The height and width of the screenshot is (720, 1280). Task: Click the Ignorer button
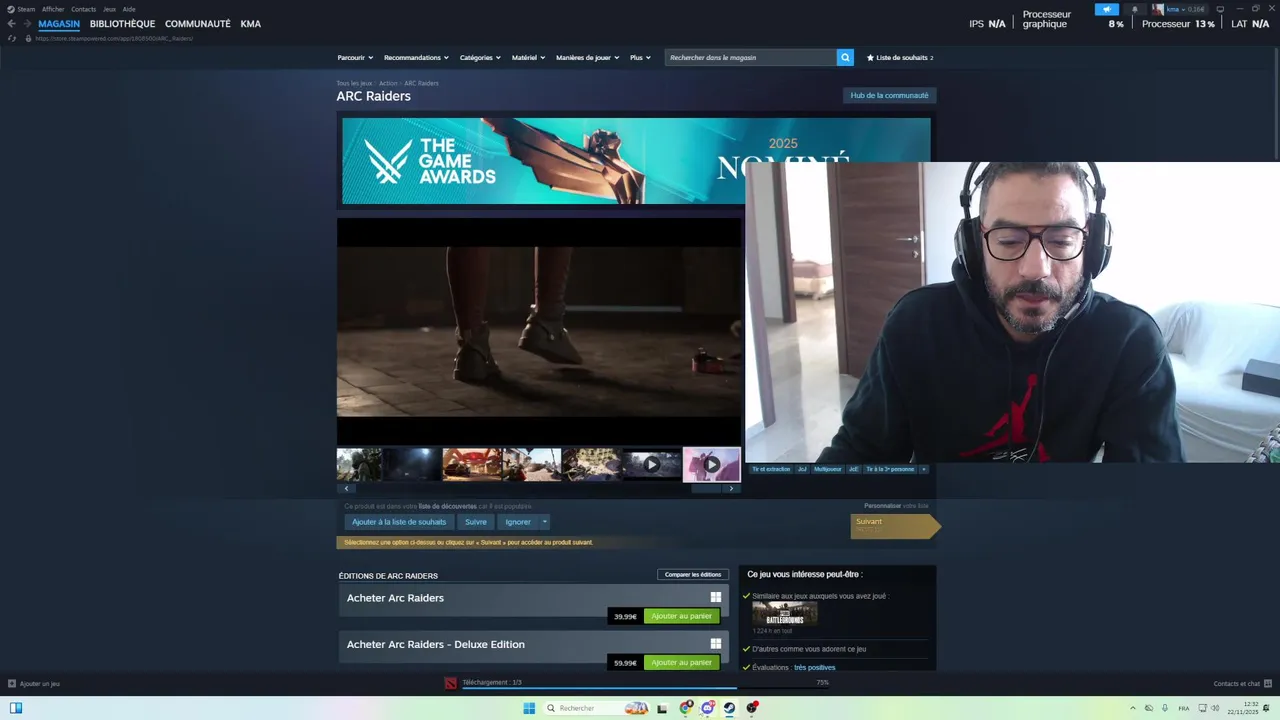click(x=518, y=522)
